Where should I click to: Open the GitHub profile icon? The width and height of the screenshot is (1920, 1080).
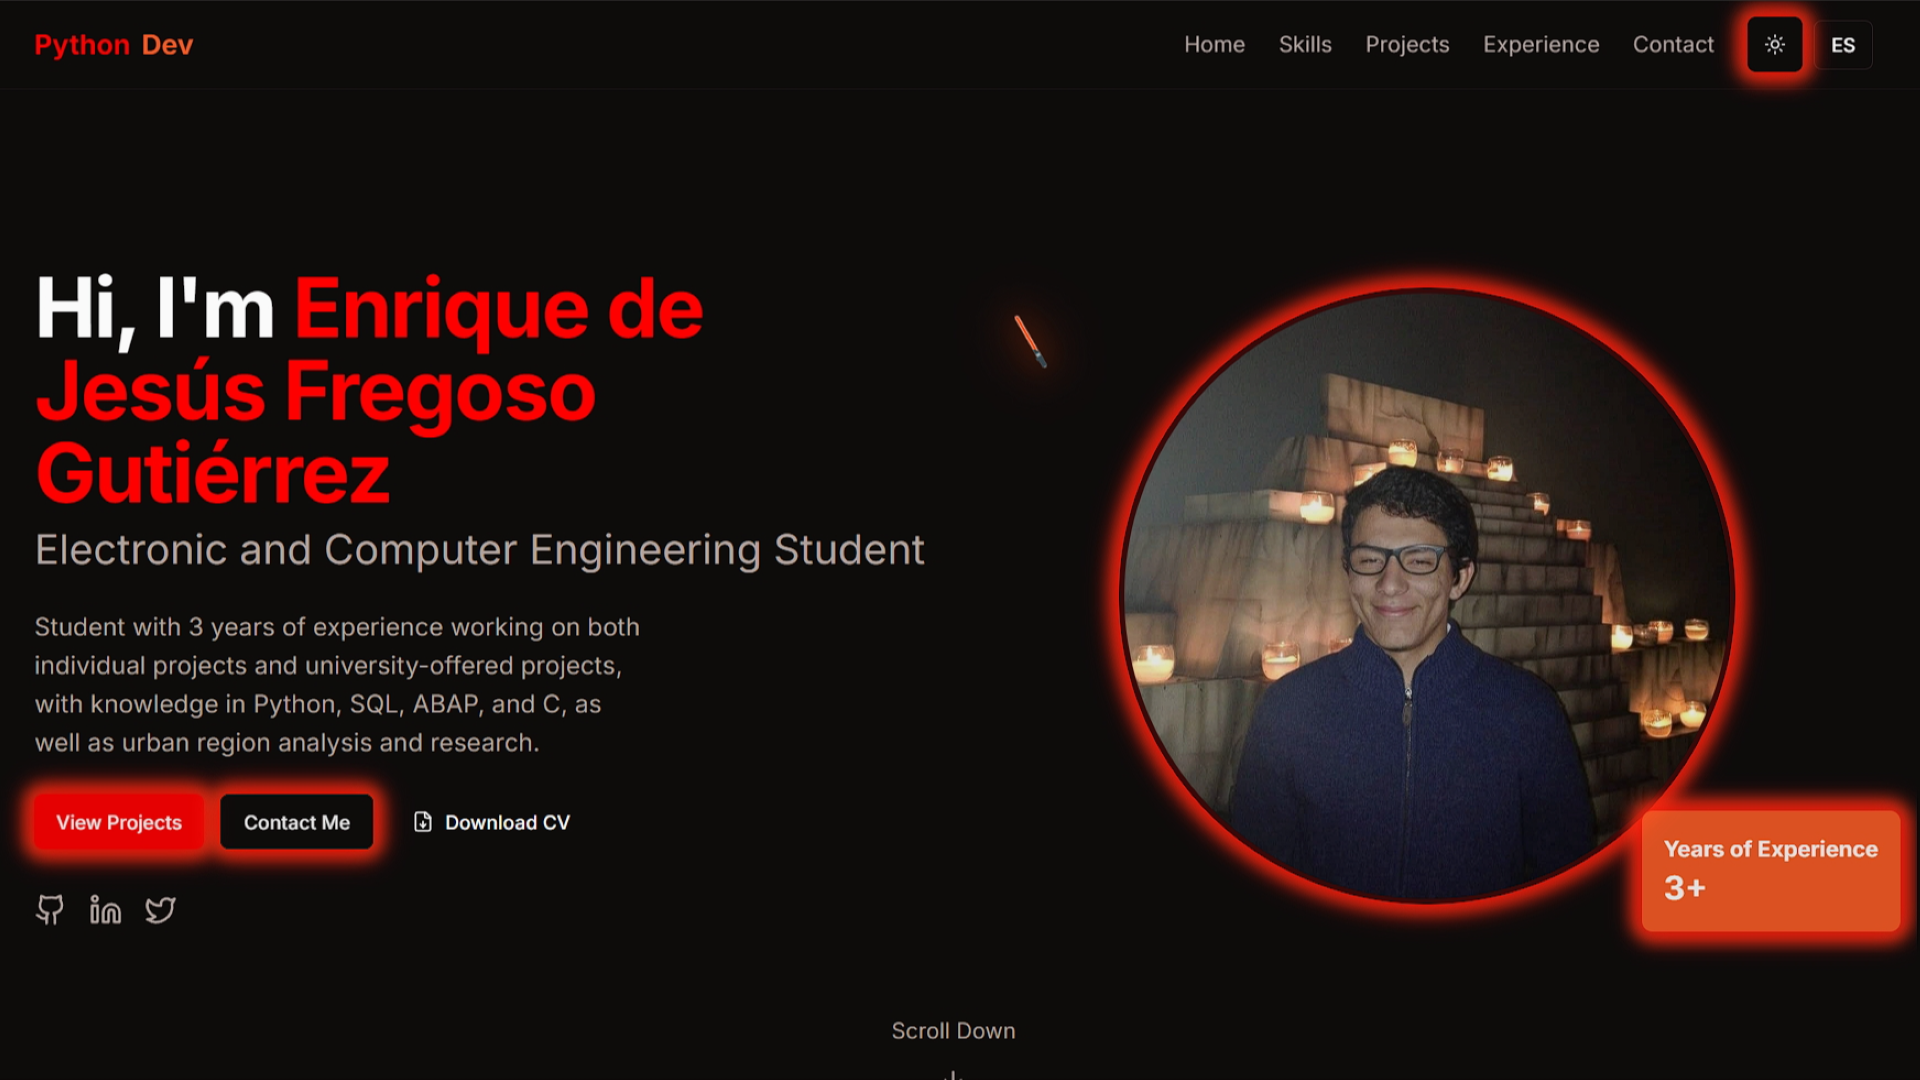[50, 909]
